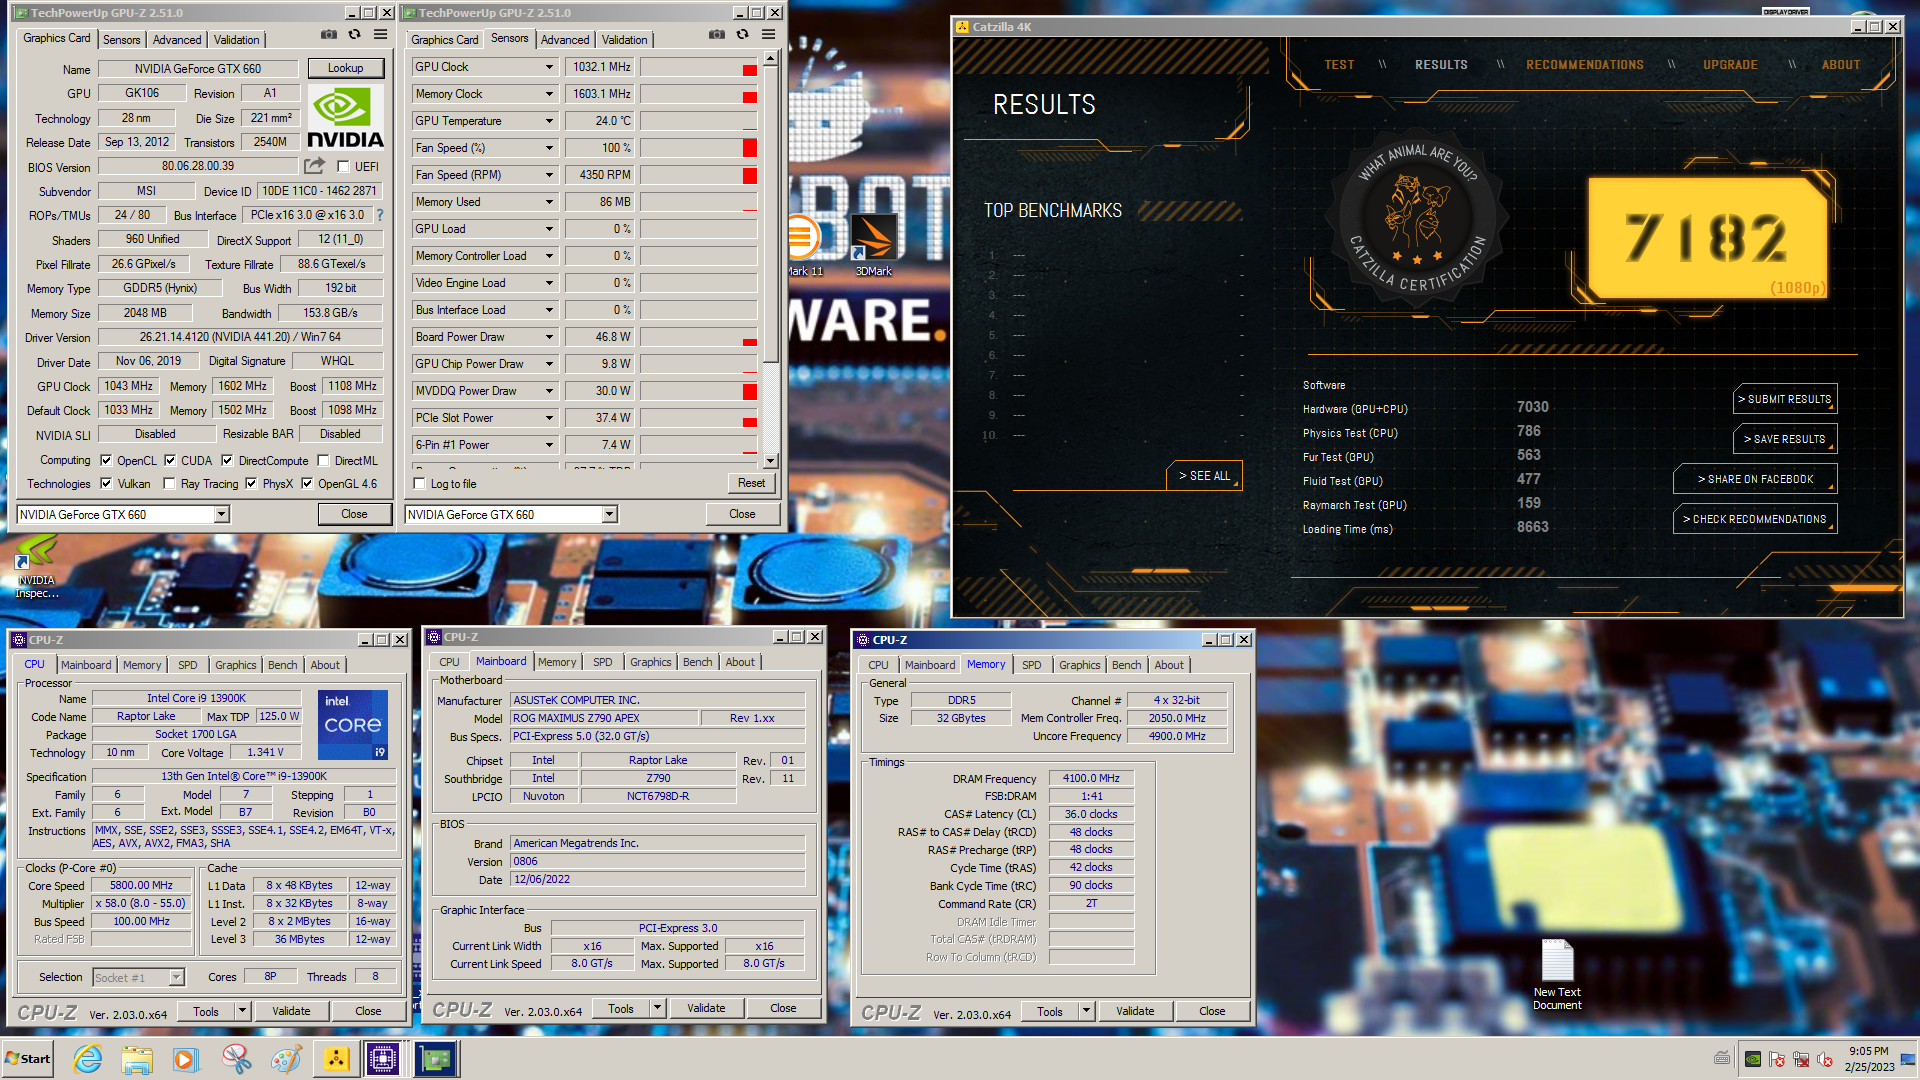
Task: Click the GPU-Z taskbar icon
Action: tap(436, 1059)
